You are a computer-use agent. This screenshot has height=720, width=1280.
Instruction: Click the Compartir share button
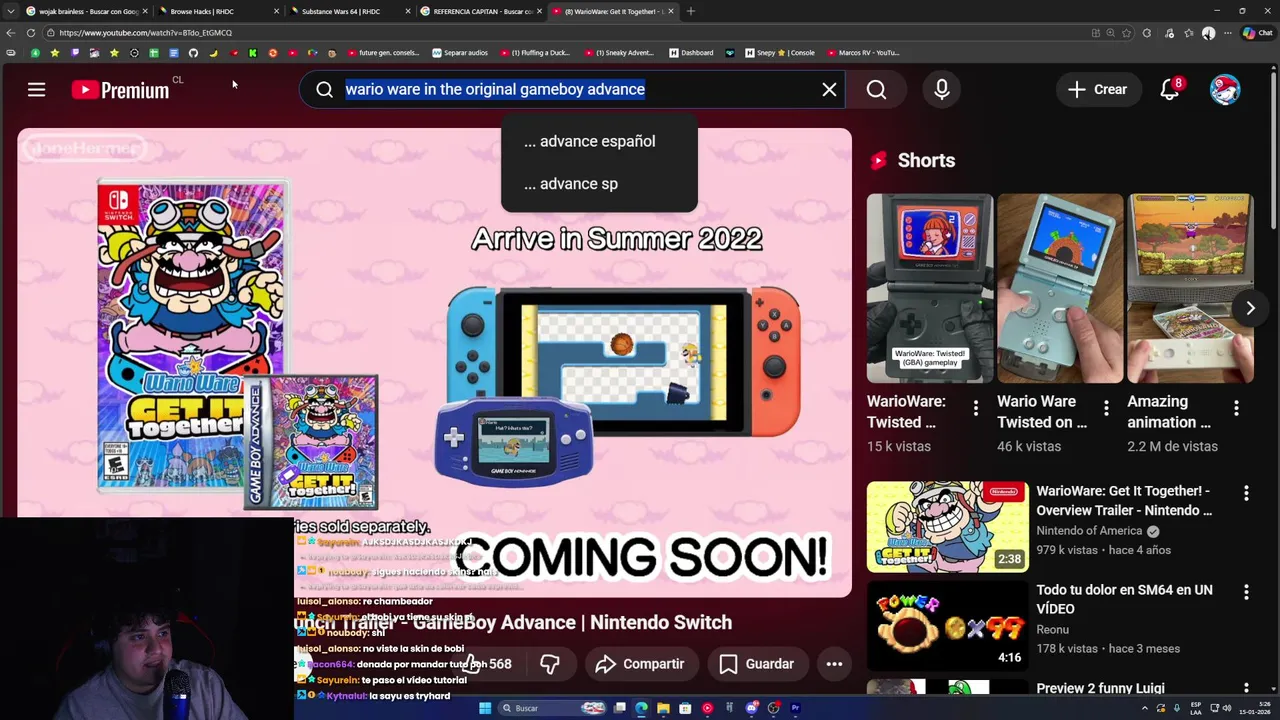coord(640,664)
